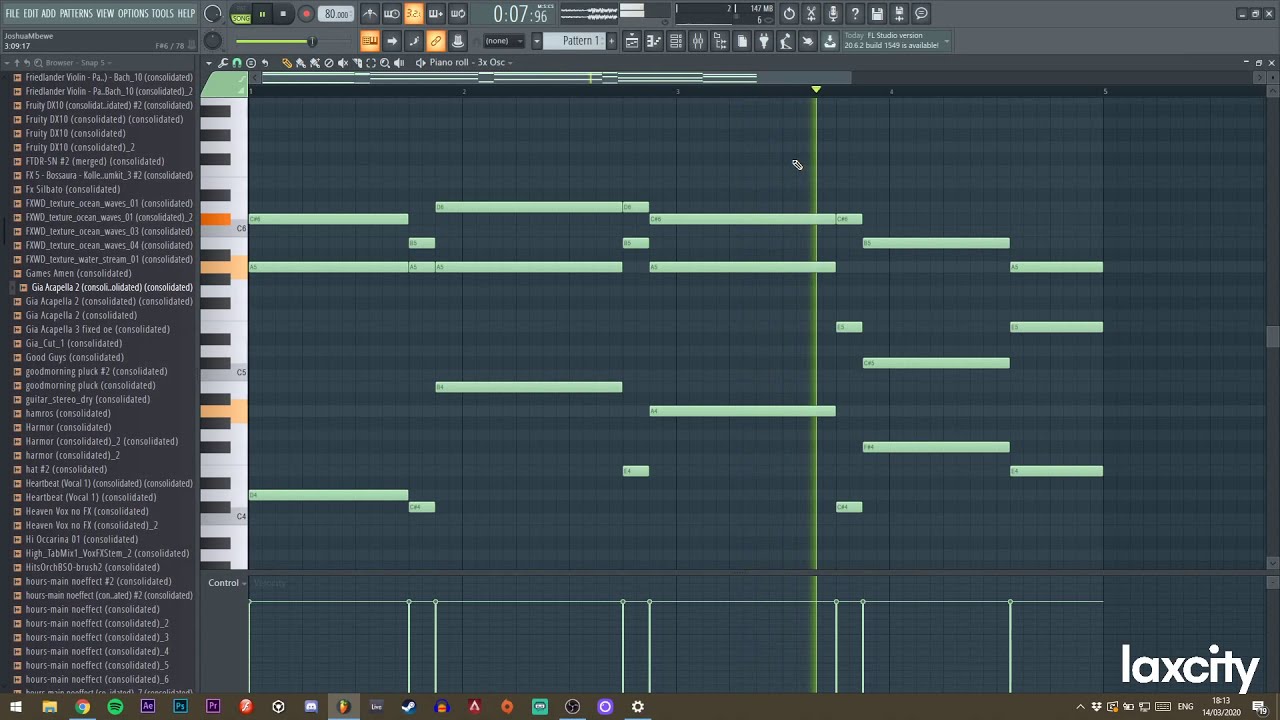Open the Playlist view from toolbar
Viewport: 1280px width, 720px height.
(x=632, y=41)
